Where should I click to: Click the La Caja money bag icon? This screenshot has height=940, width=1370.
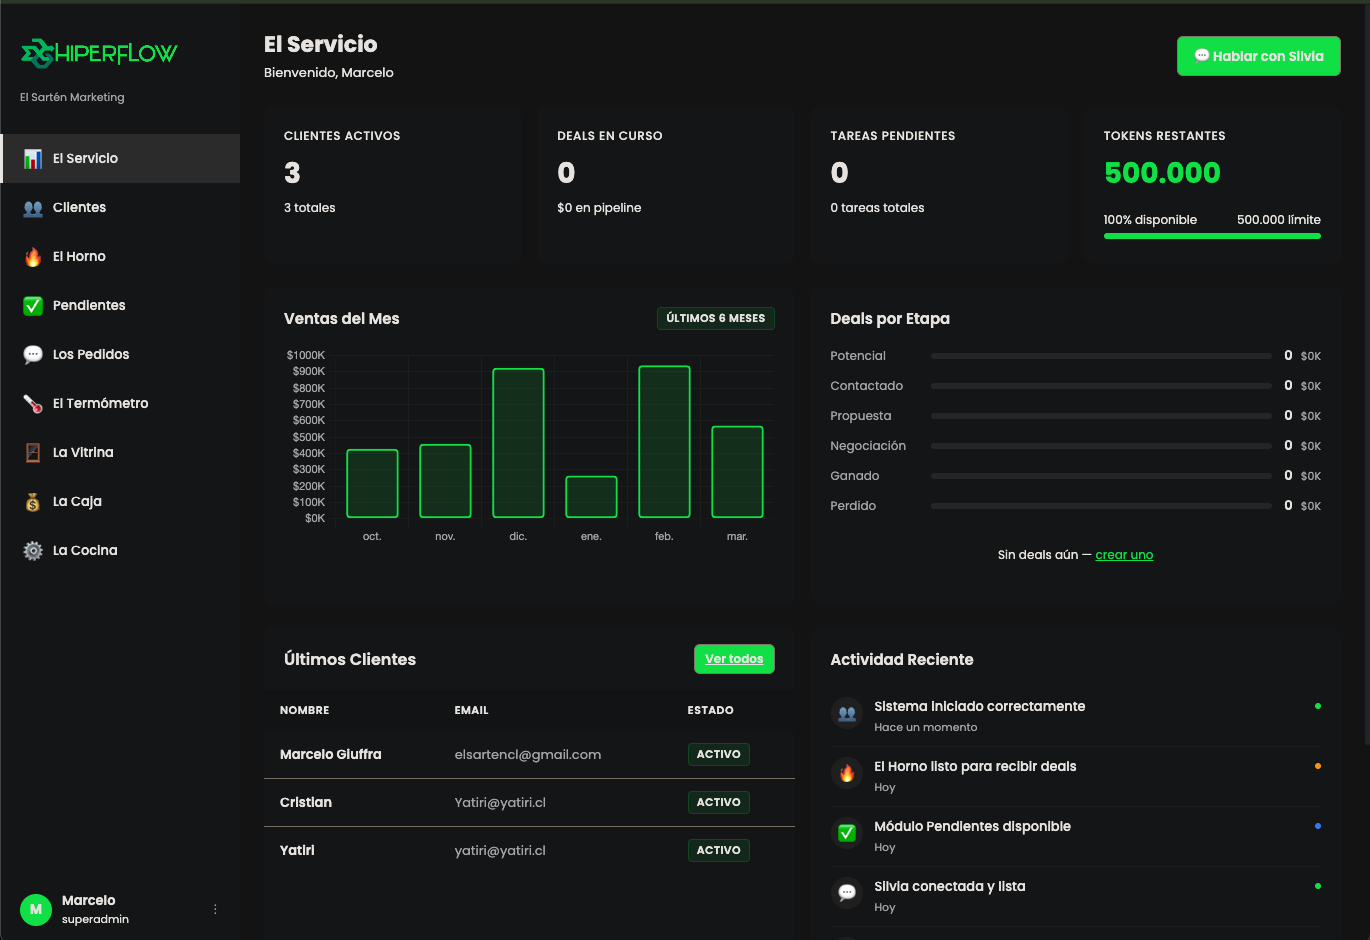[33, 502]
